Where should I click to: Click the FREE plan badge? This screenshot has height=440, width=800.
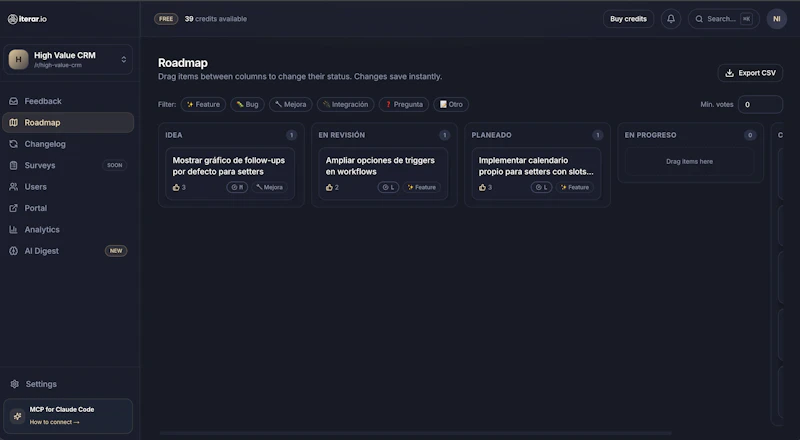click(166, 19)
